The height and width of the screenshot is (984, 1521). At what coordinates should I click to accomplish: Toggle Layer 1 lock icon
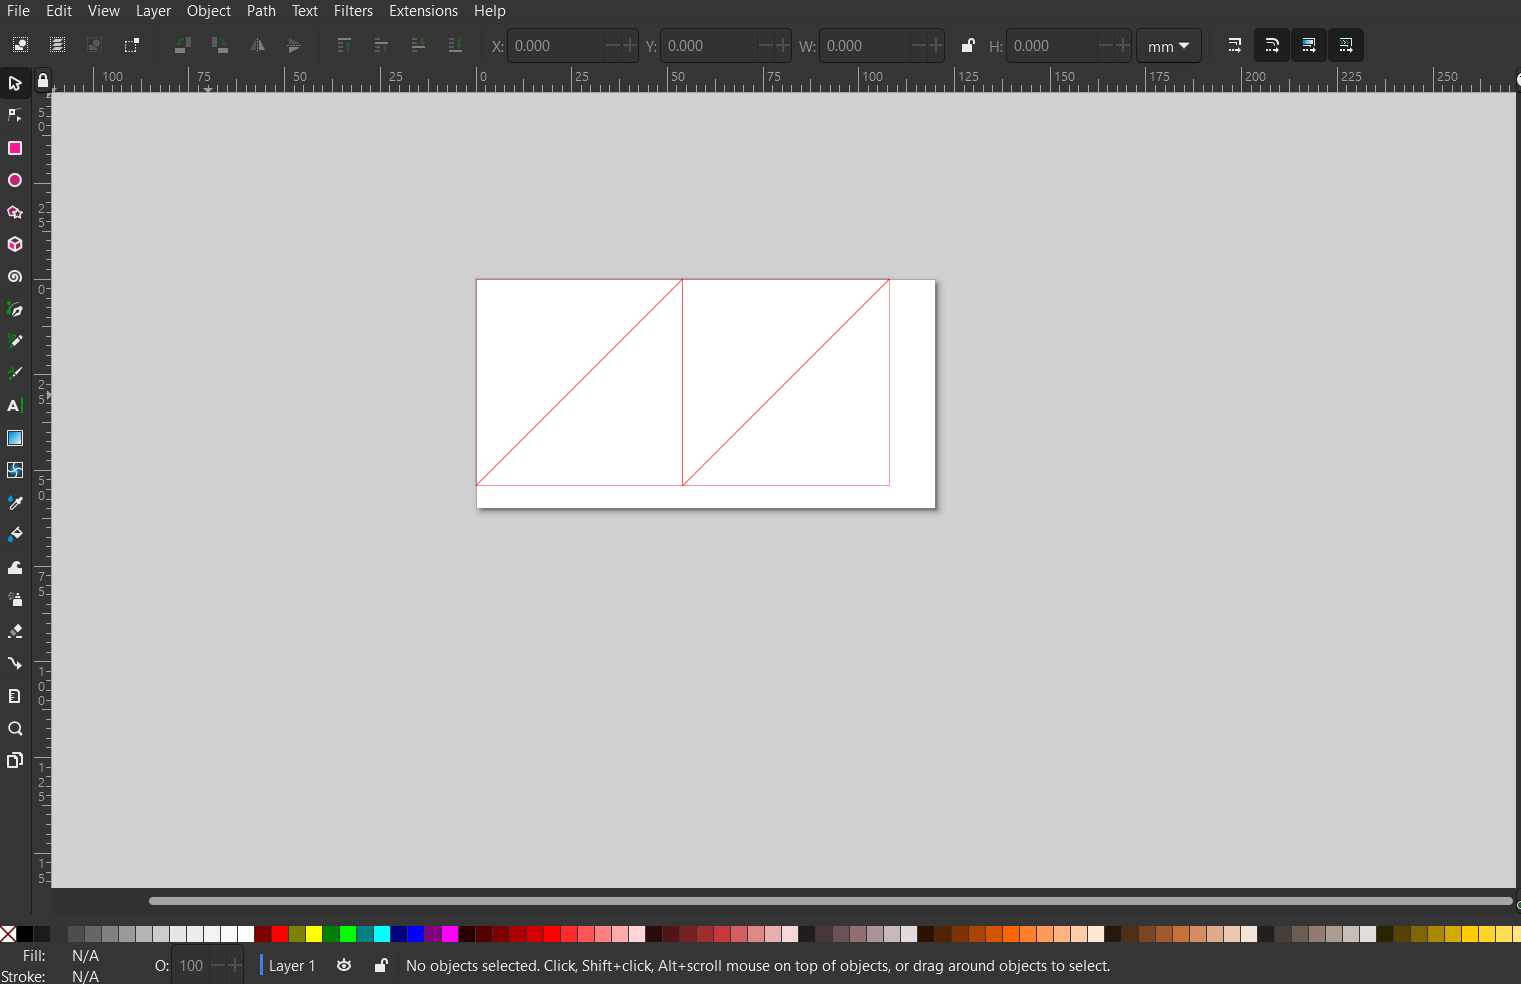(x=381, y=965)
